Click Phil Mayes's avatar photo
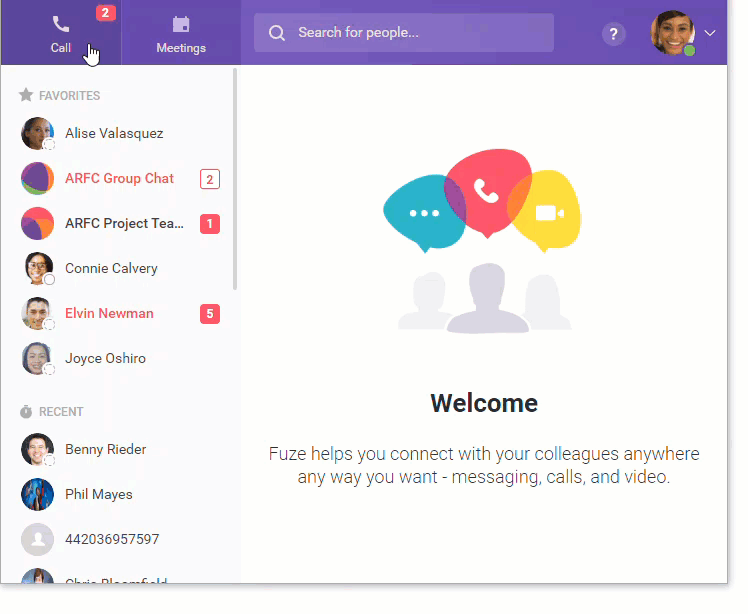748x614 pixels. 37,494
